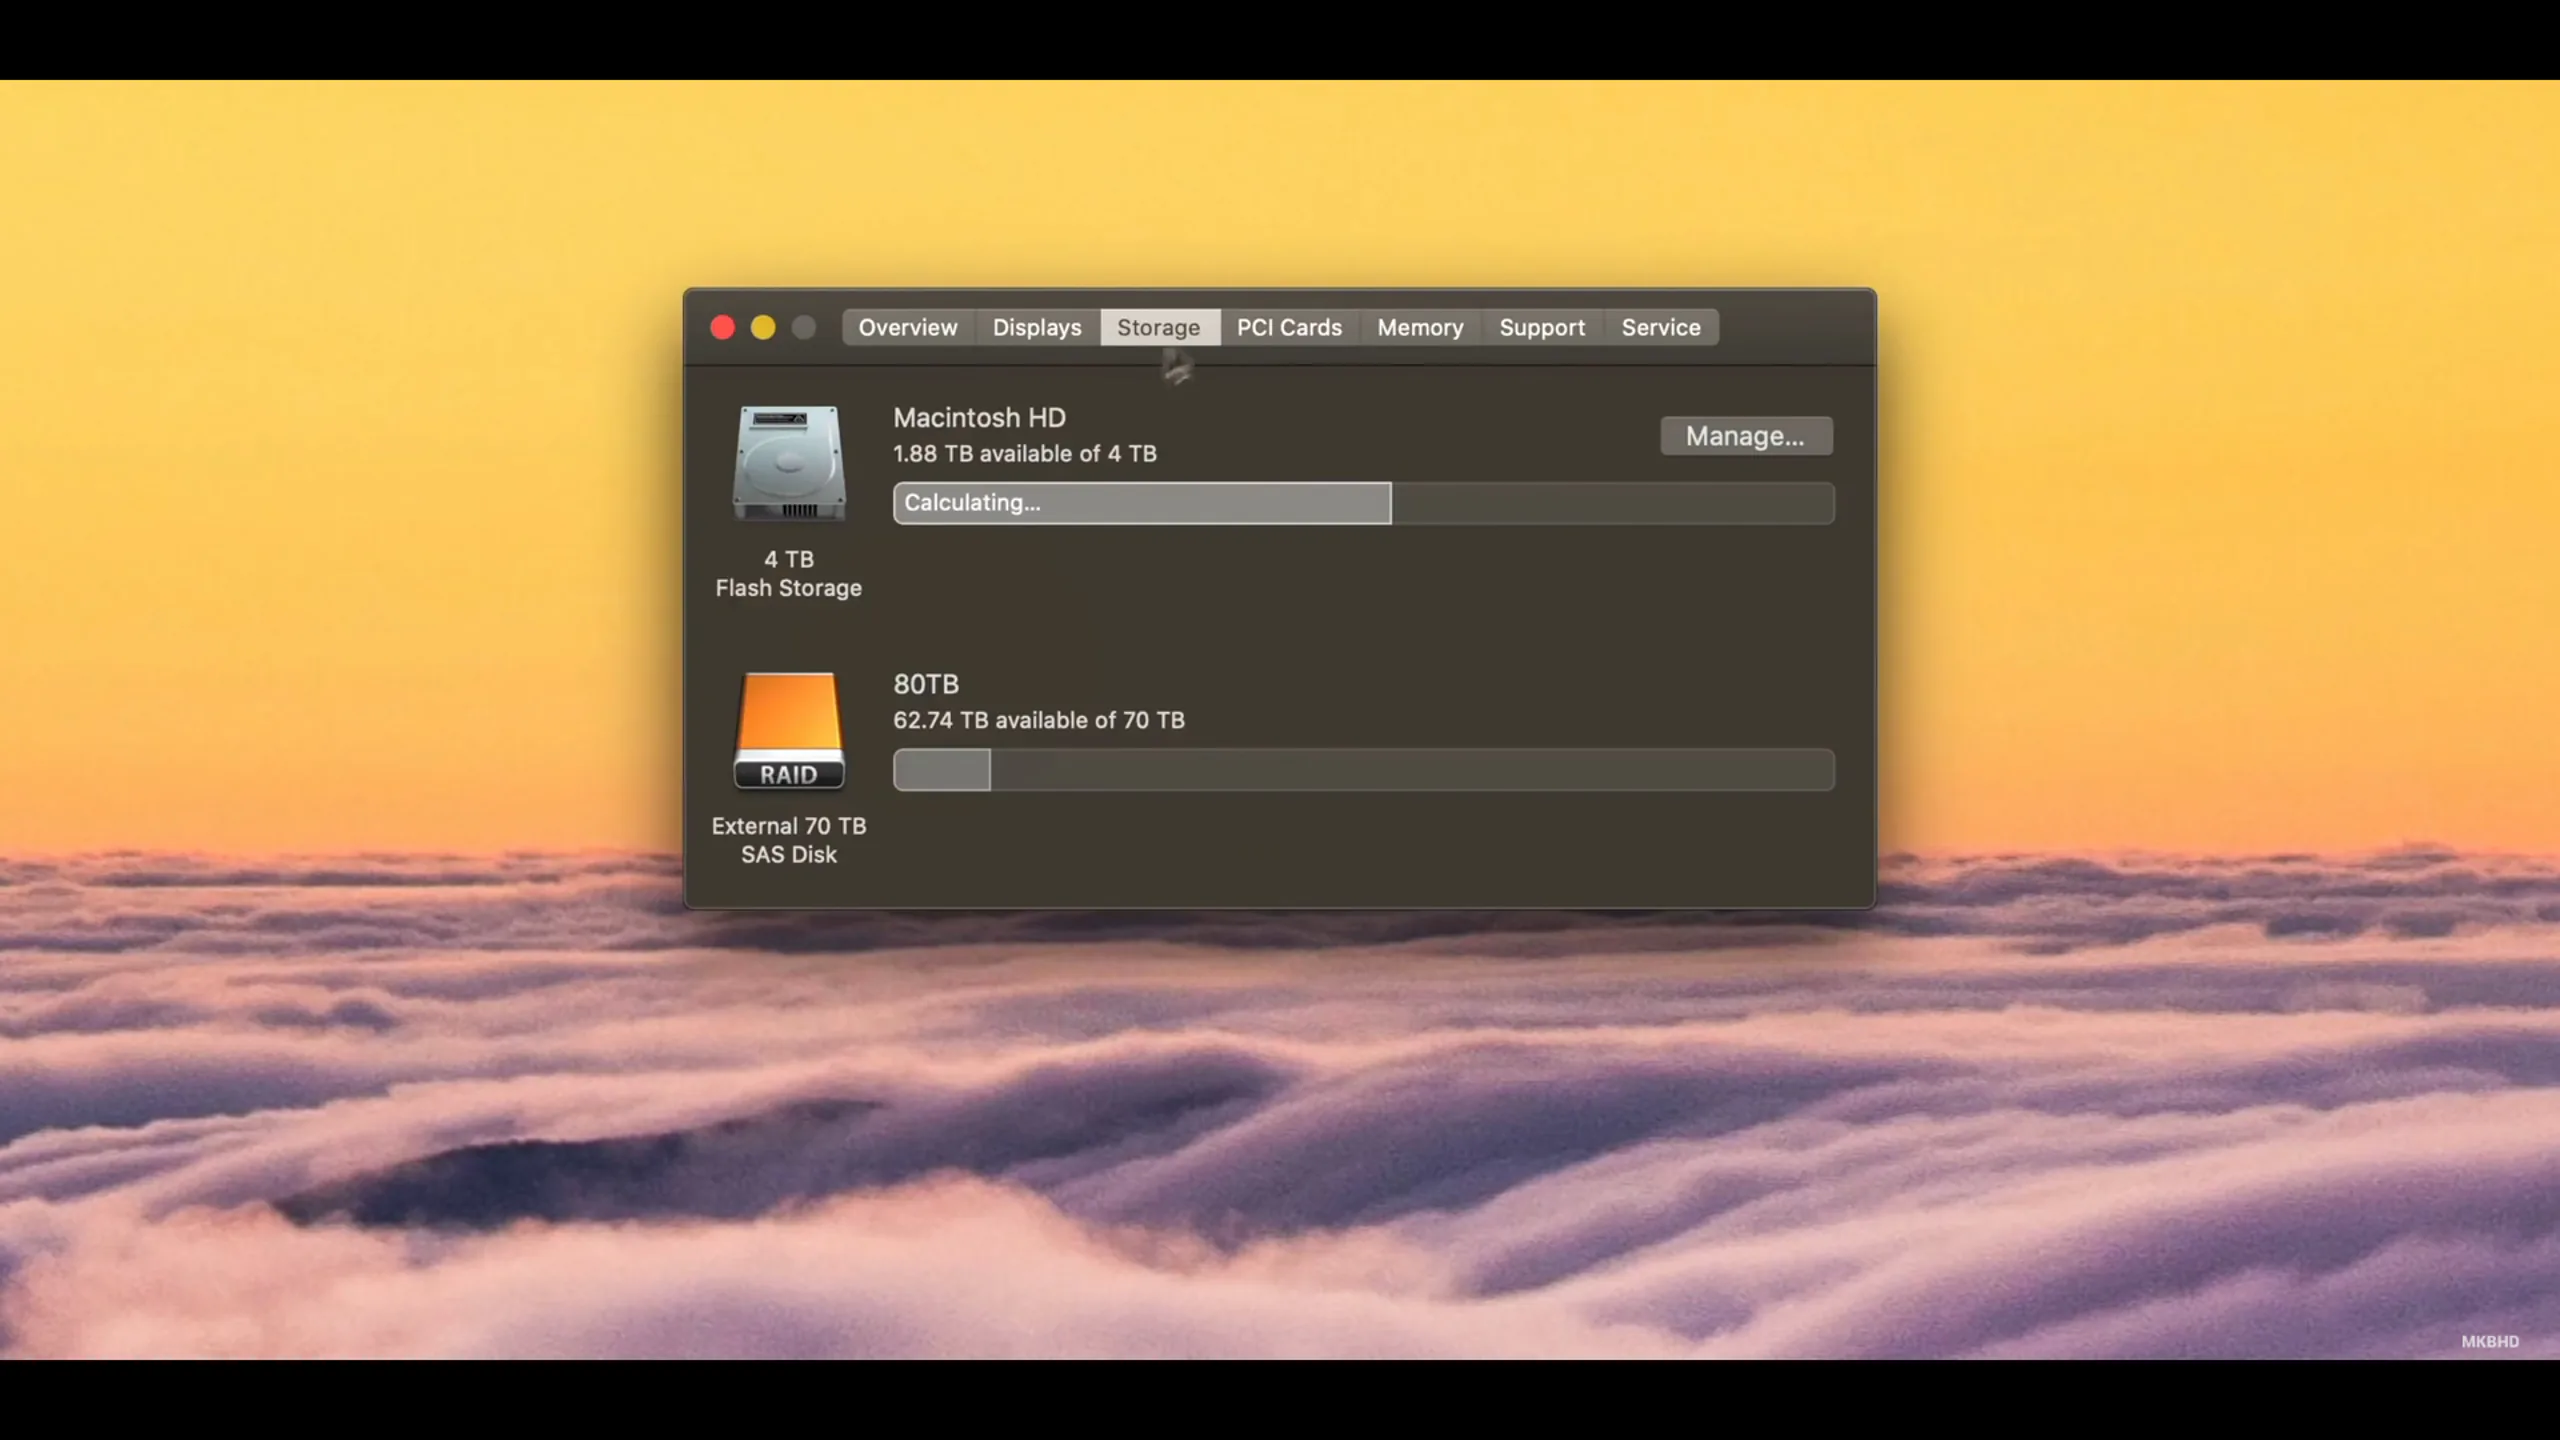Open the Displays tab
The image size is (2560, 1440).
tap(1037, 327)
